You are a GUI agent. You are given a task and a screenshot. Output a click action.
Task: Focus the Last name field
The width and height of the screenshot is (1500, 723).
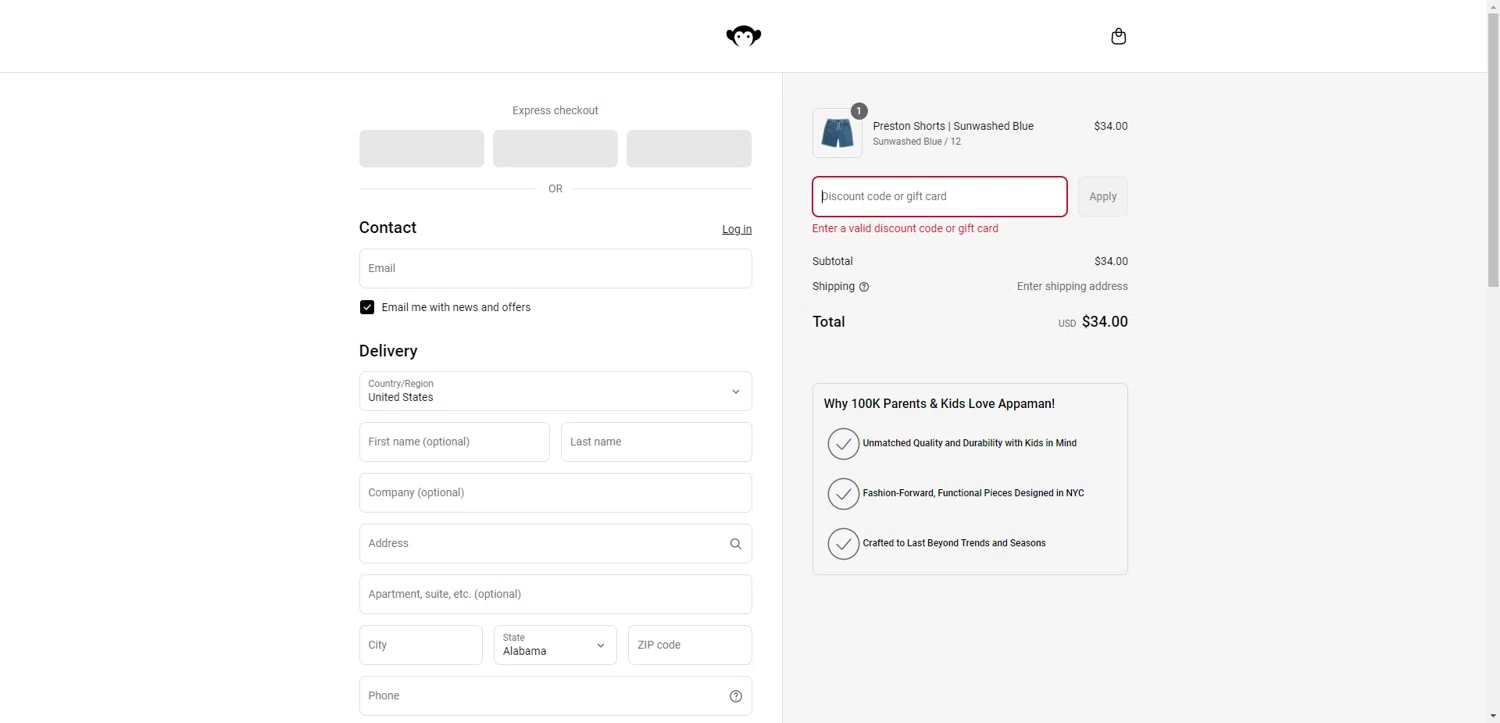656,442
